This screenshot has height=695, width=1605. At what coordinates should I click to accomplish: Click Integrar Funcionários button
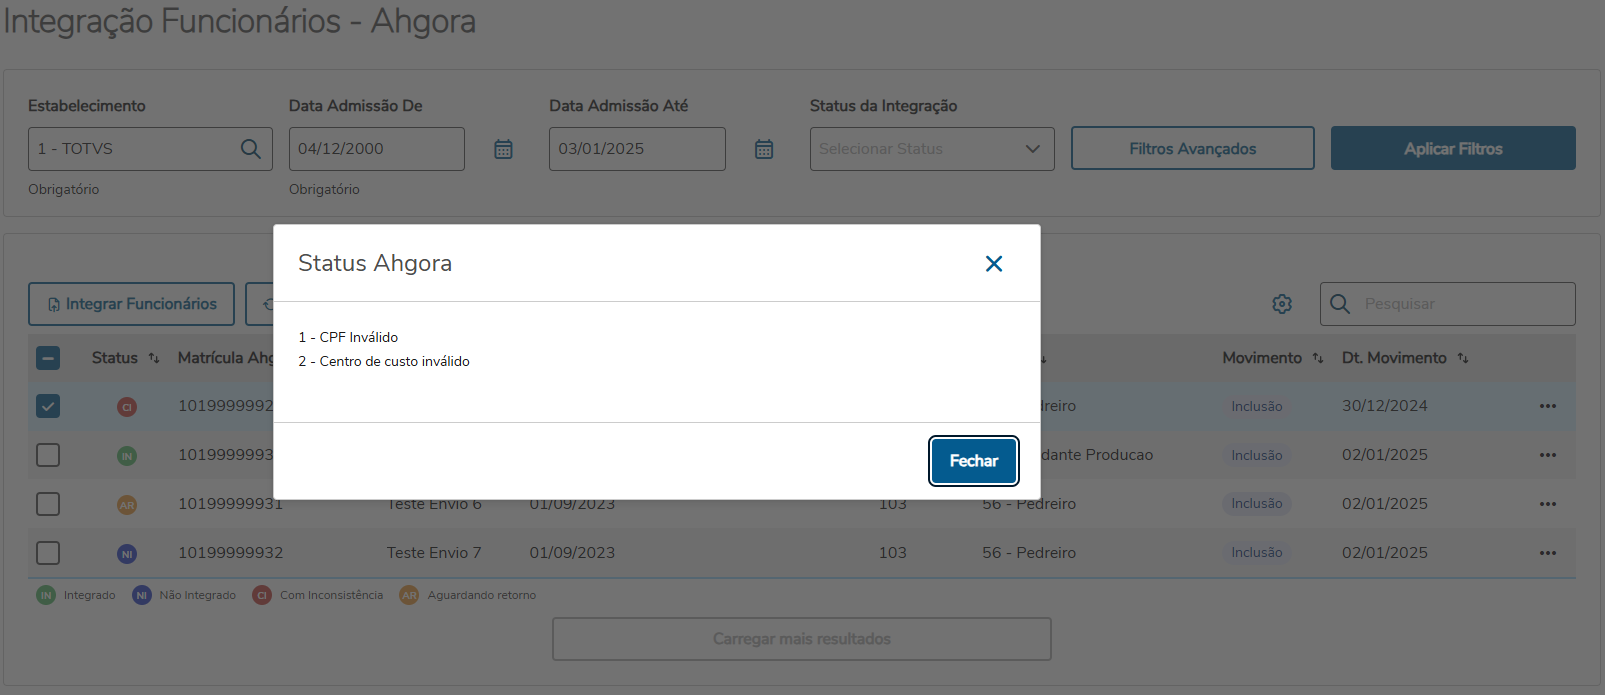pyautogui.click(x=131, y=304)
